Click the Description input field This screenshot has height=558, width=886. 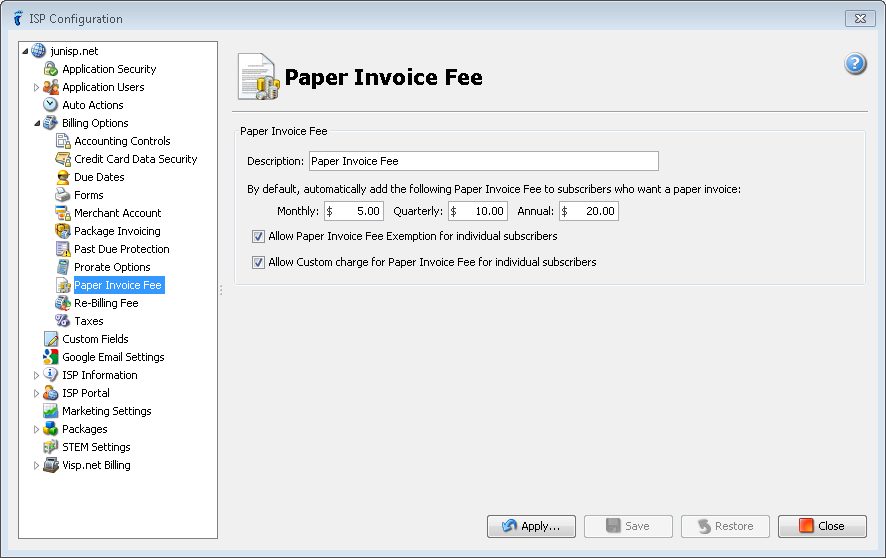pos(484,161)
